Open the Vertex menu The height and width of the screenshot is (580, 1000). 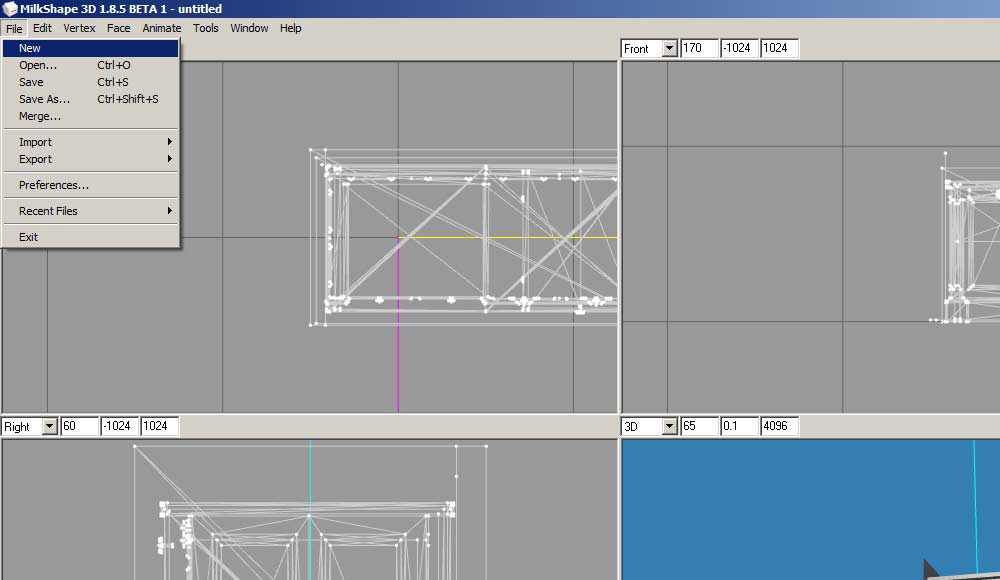[79, 28]
